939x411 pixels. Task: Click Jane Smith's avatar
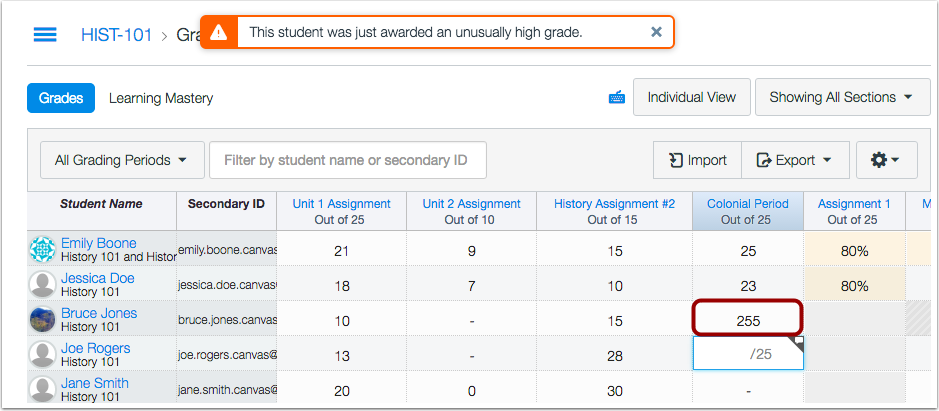(43, 389)
